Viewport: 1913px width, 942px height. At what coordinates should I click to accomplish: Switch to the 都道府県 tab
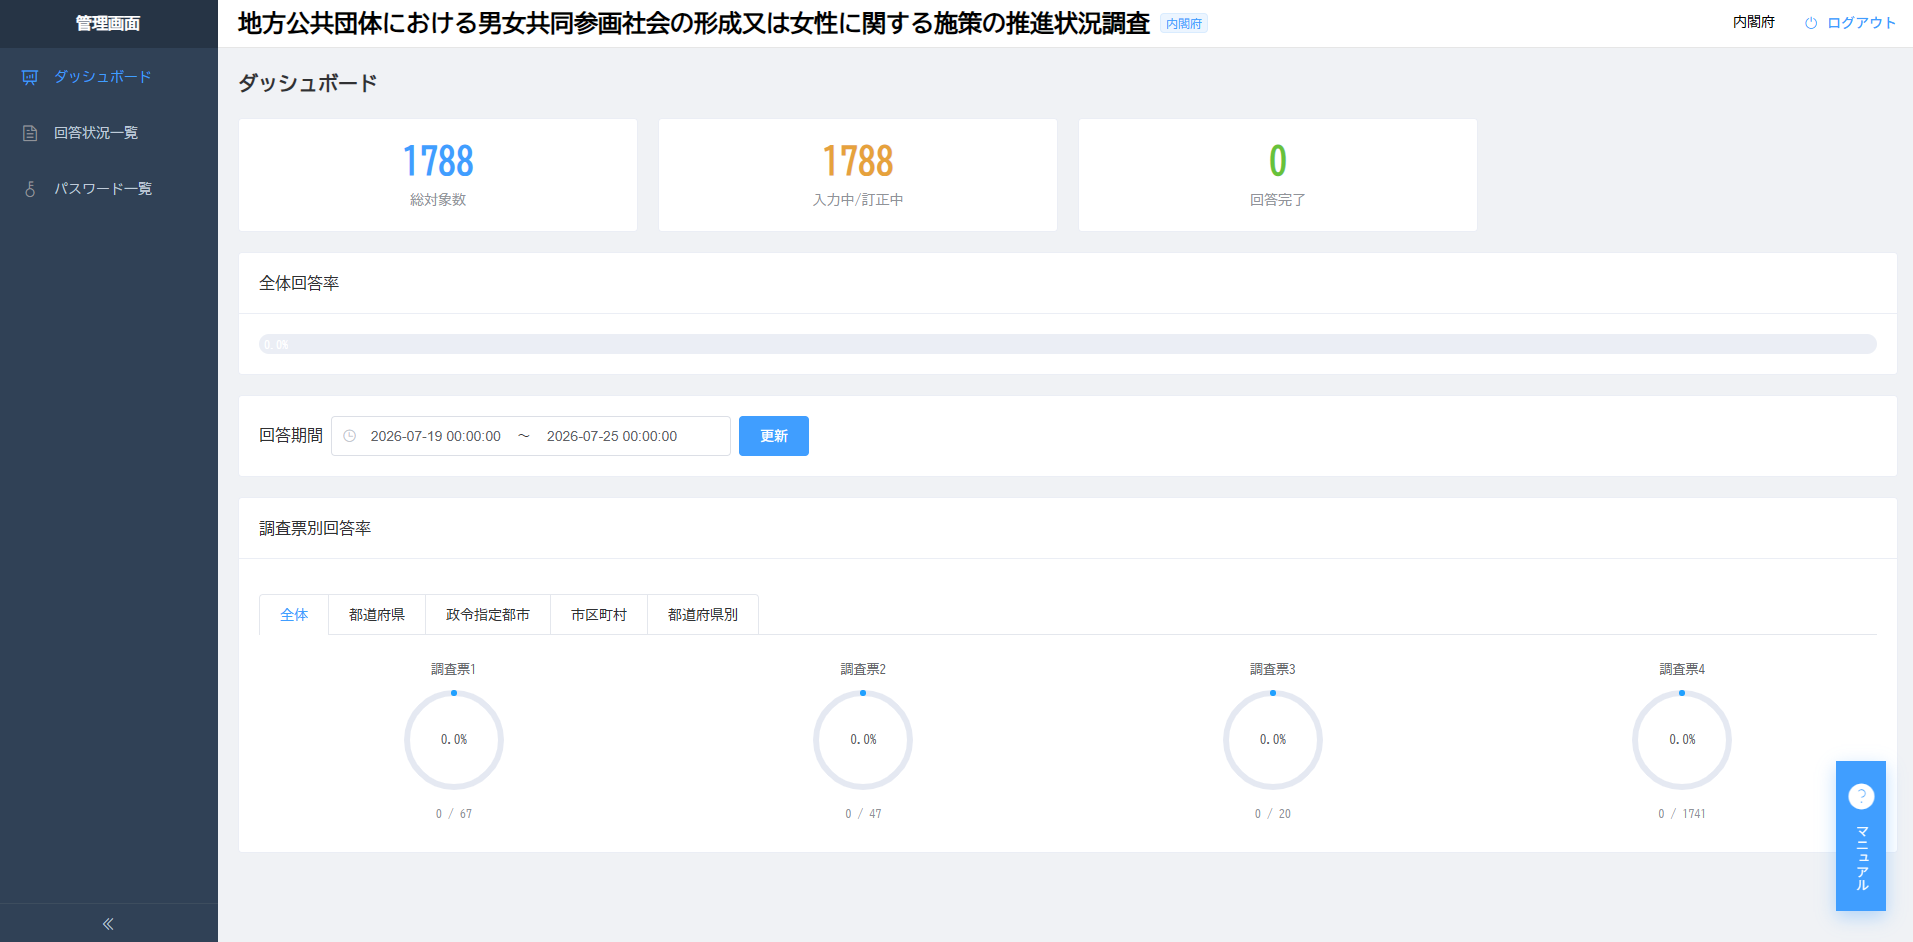point(377,615)
